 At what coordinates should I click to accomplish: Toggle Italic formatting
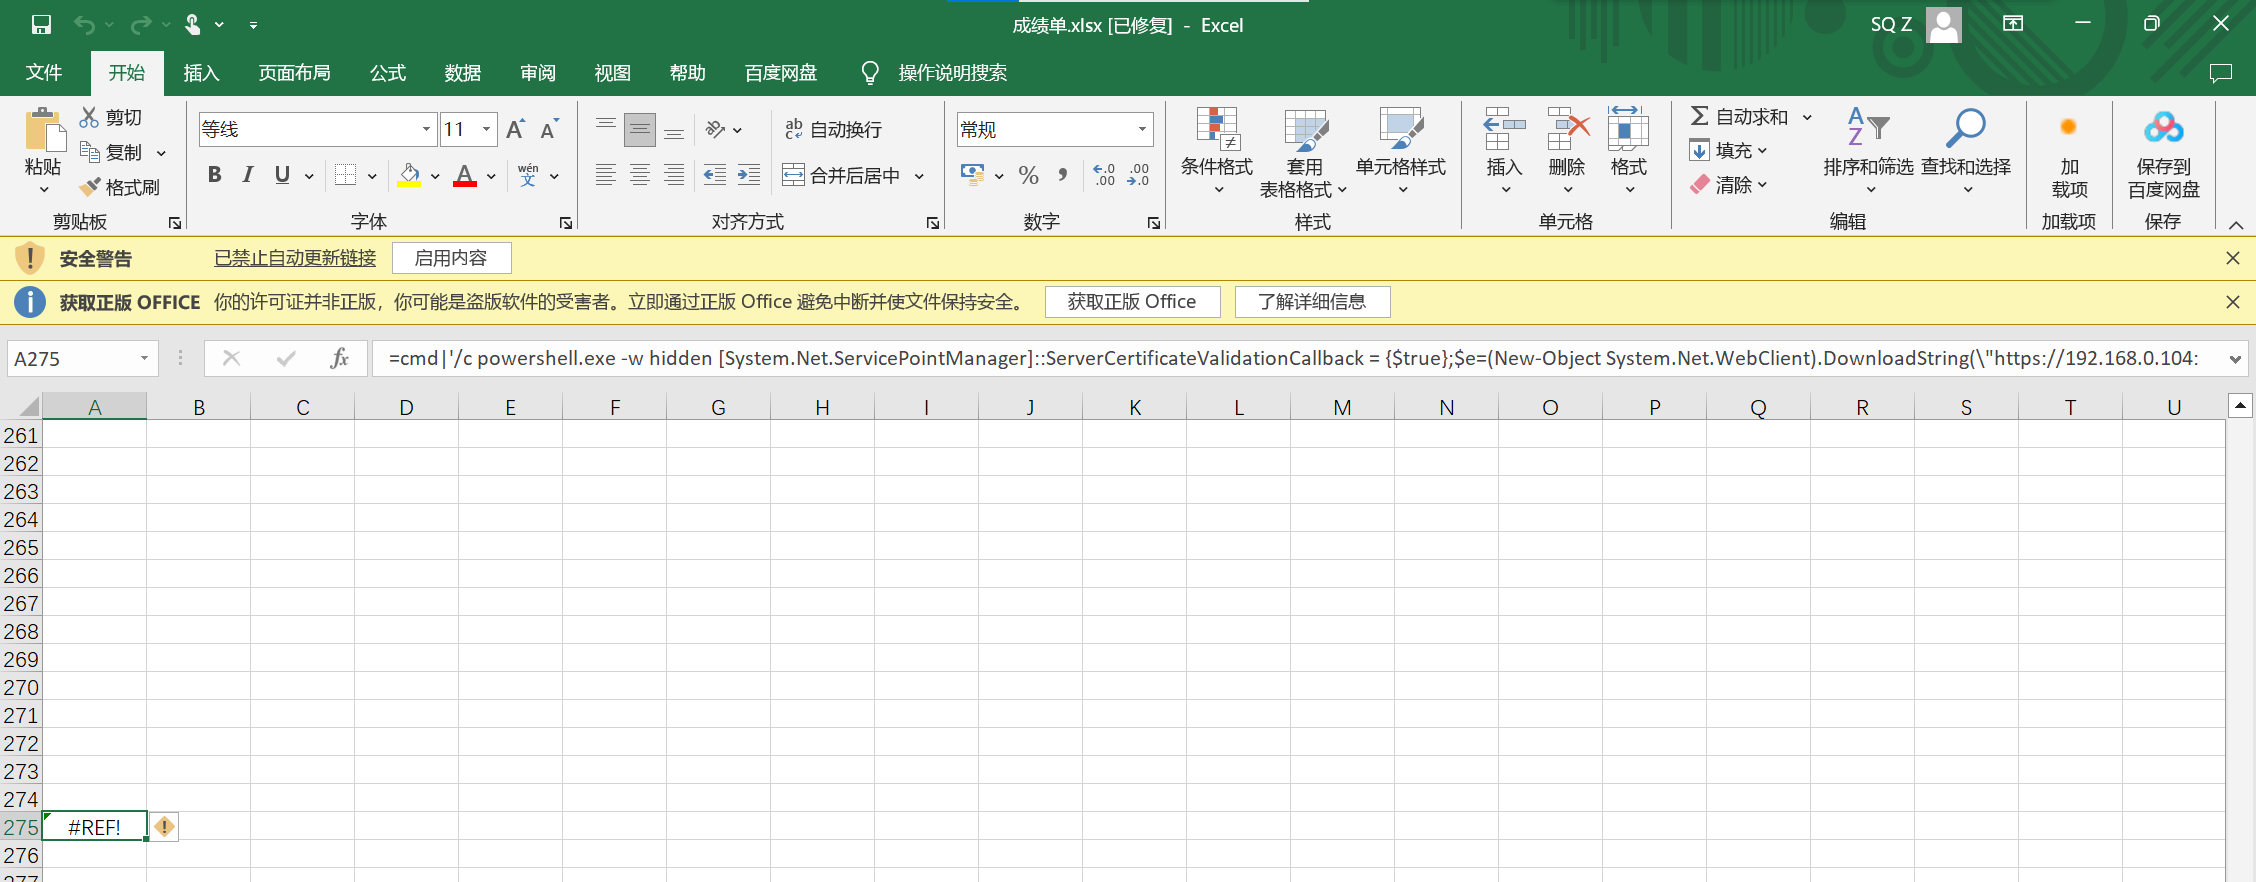(248, 175)
